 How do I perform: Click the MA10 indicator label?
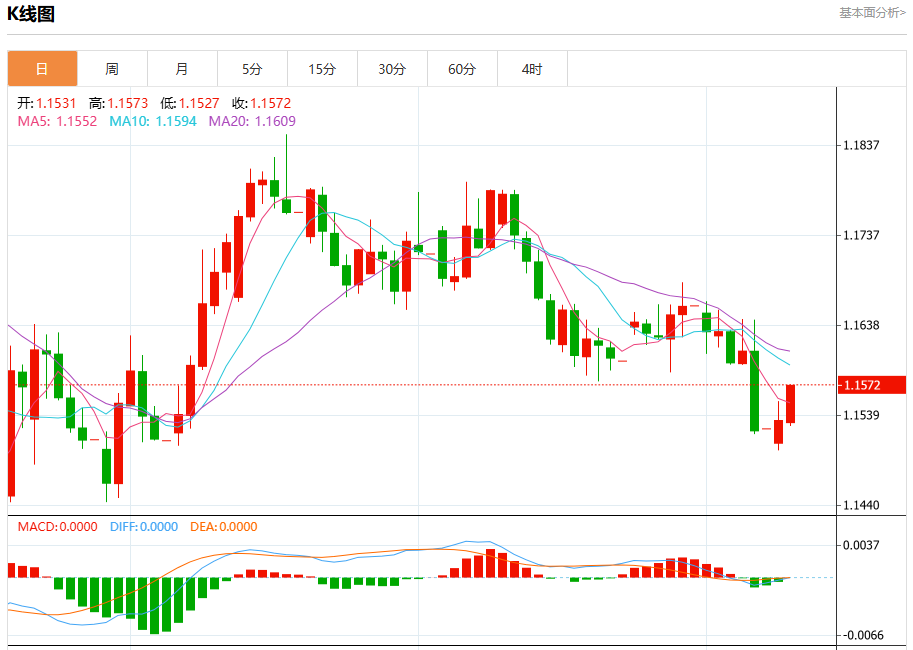[x=153, y=121]
